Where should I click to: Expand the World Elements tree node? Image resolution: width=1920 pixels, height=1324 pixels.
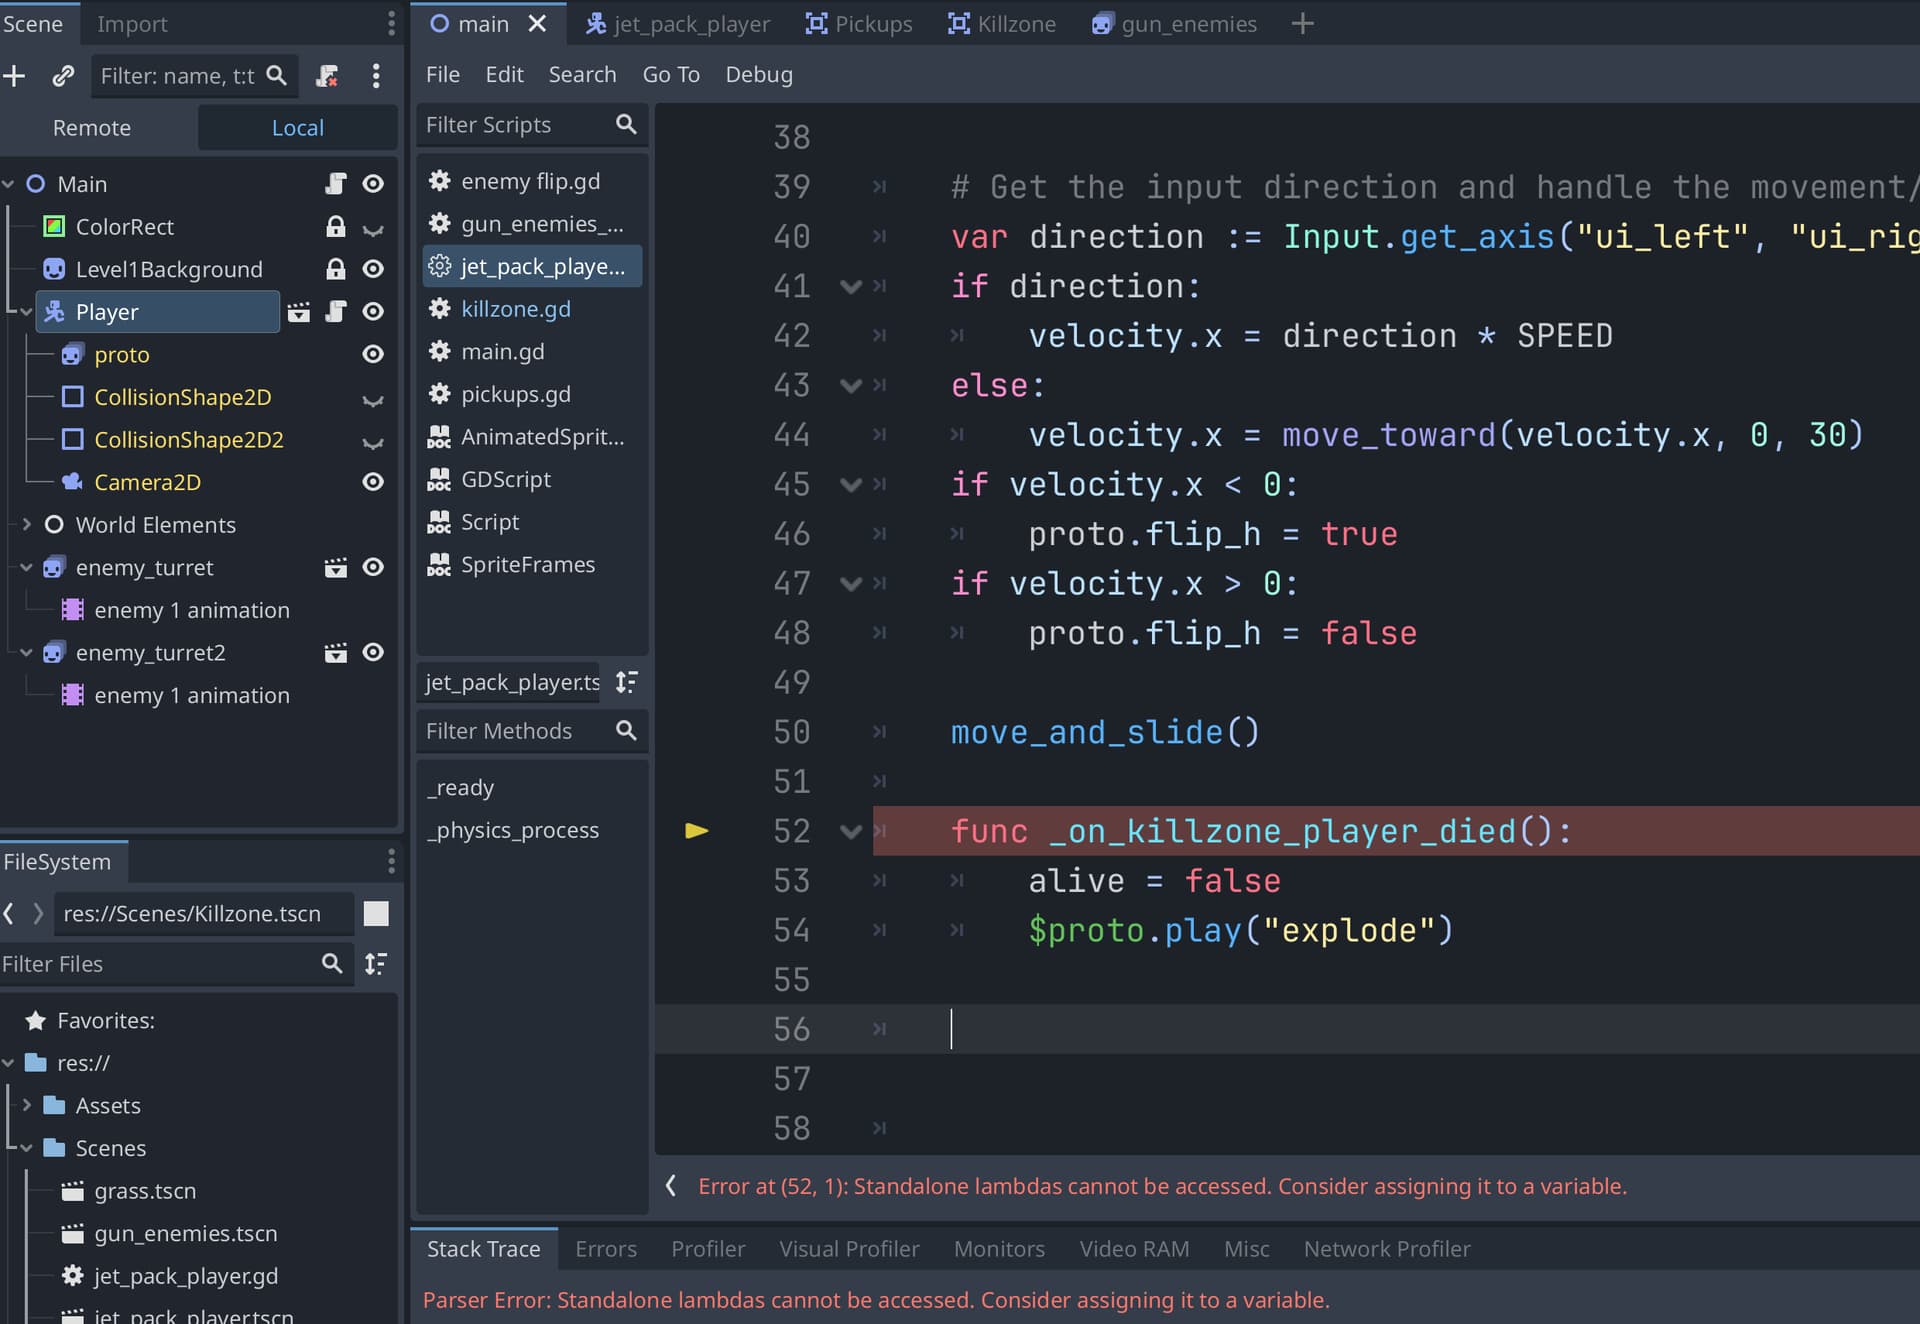pos(27,524)
